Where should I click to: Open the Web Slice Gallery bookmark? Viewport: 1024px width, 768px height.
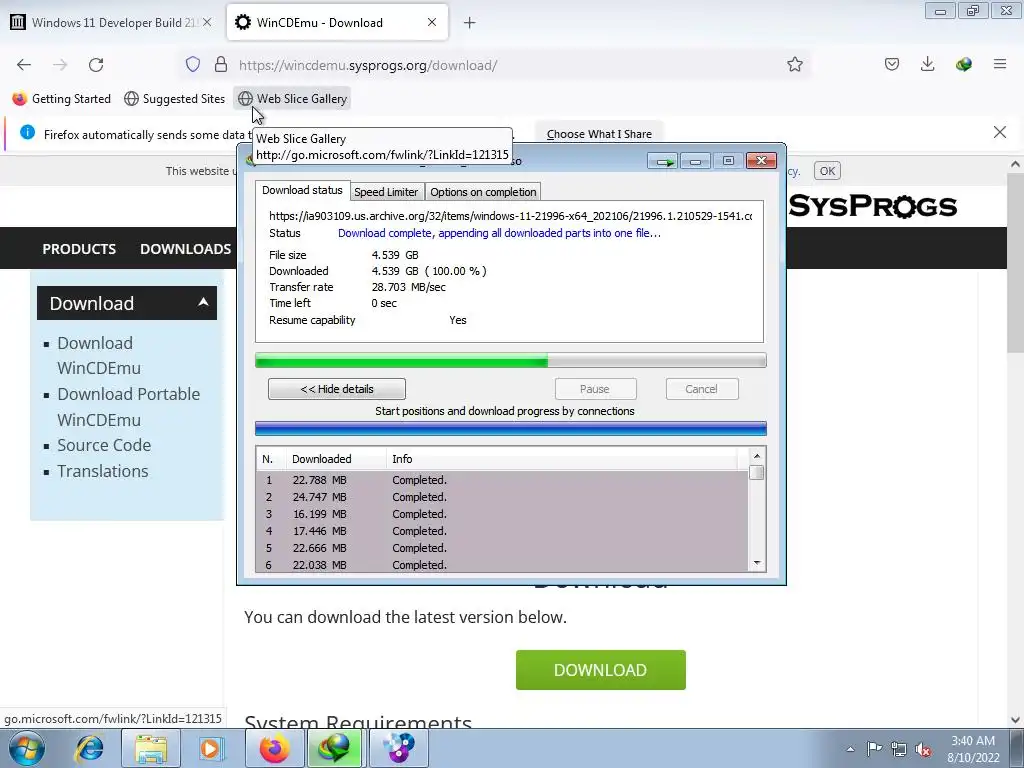coord(292,99)
